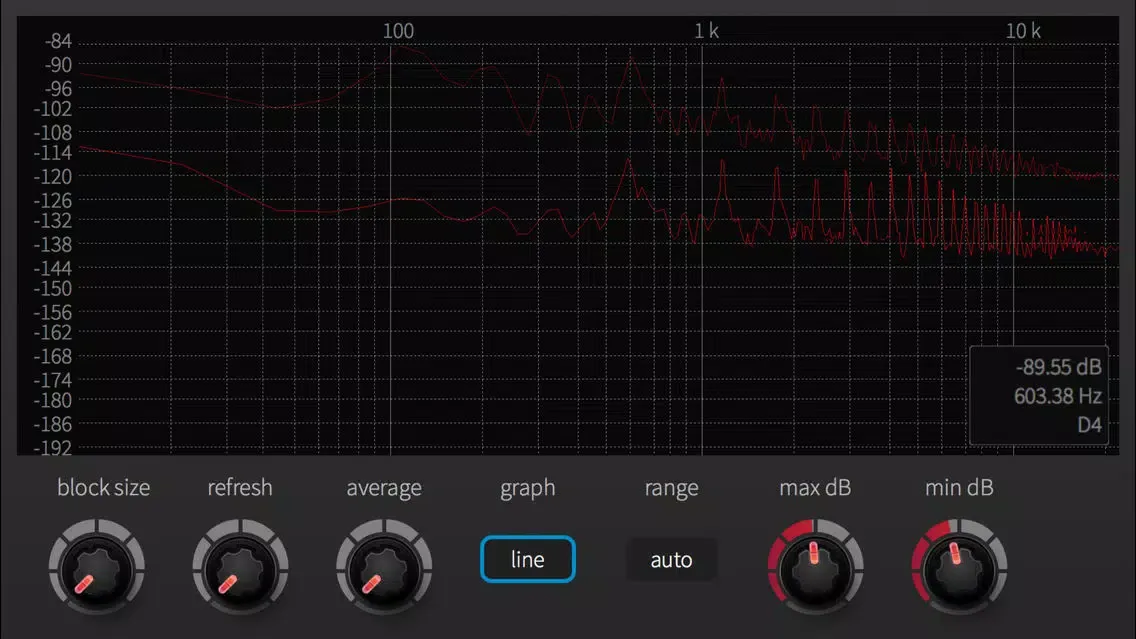
Task: Click the average label
Action: pyautogui.click(x=384, y=488)
